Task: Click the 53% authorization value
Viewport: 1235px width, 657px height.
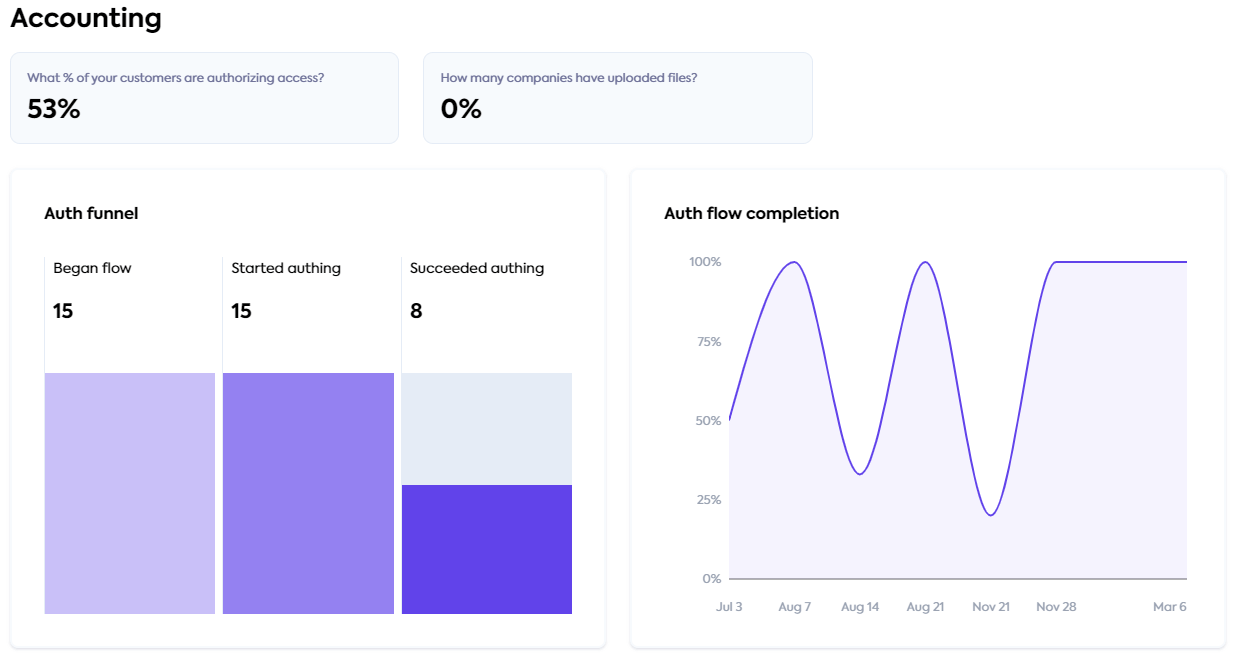Action: pos(54,109)
